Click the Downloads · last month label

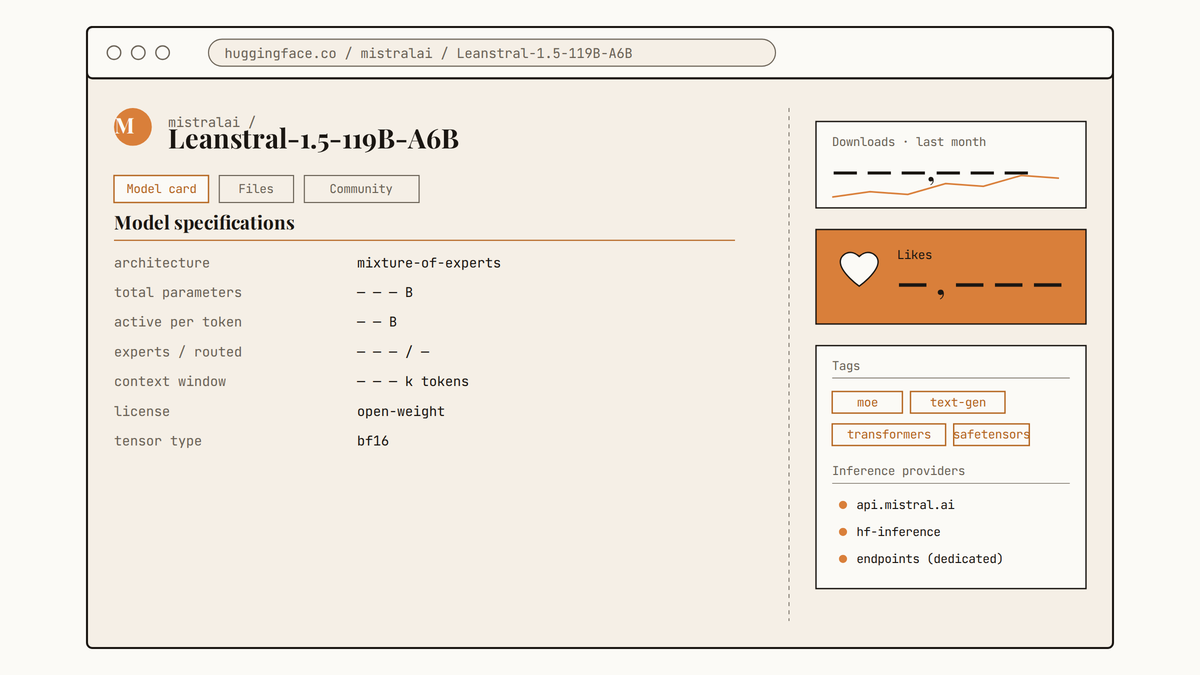pos(909,142)
